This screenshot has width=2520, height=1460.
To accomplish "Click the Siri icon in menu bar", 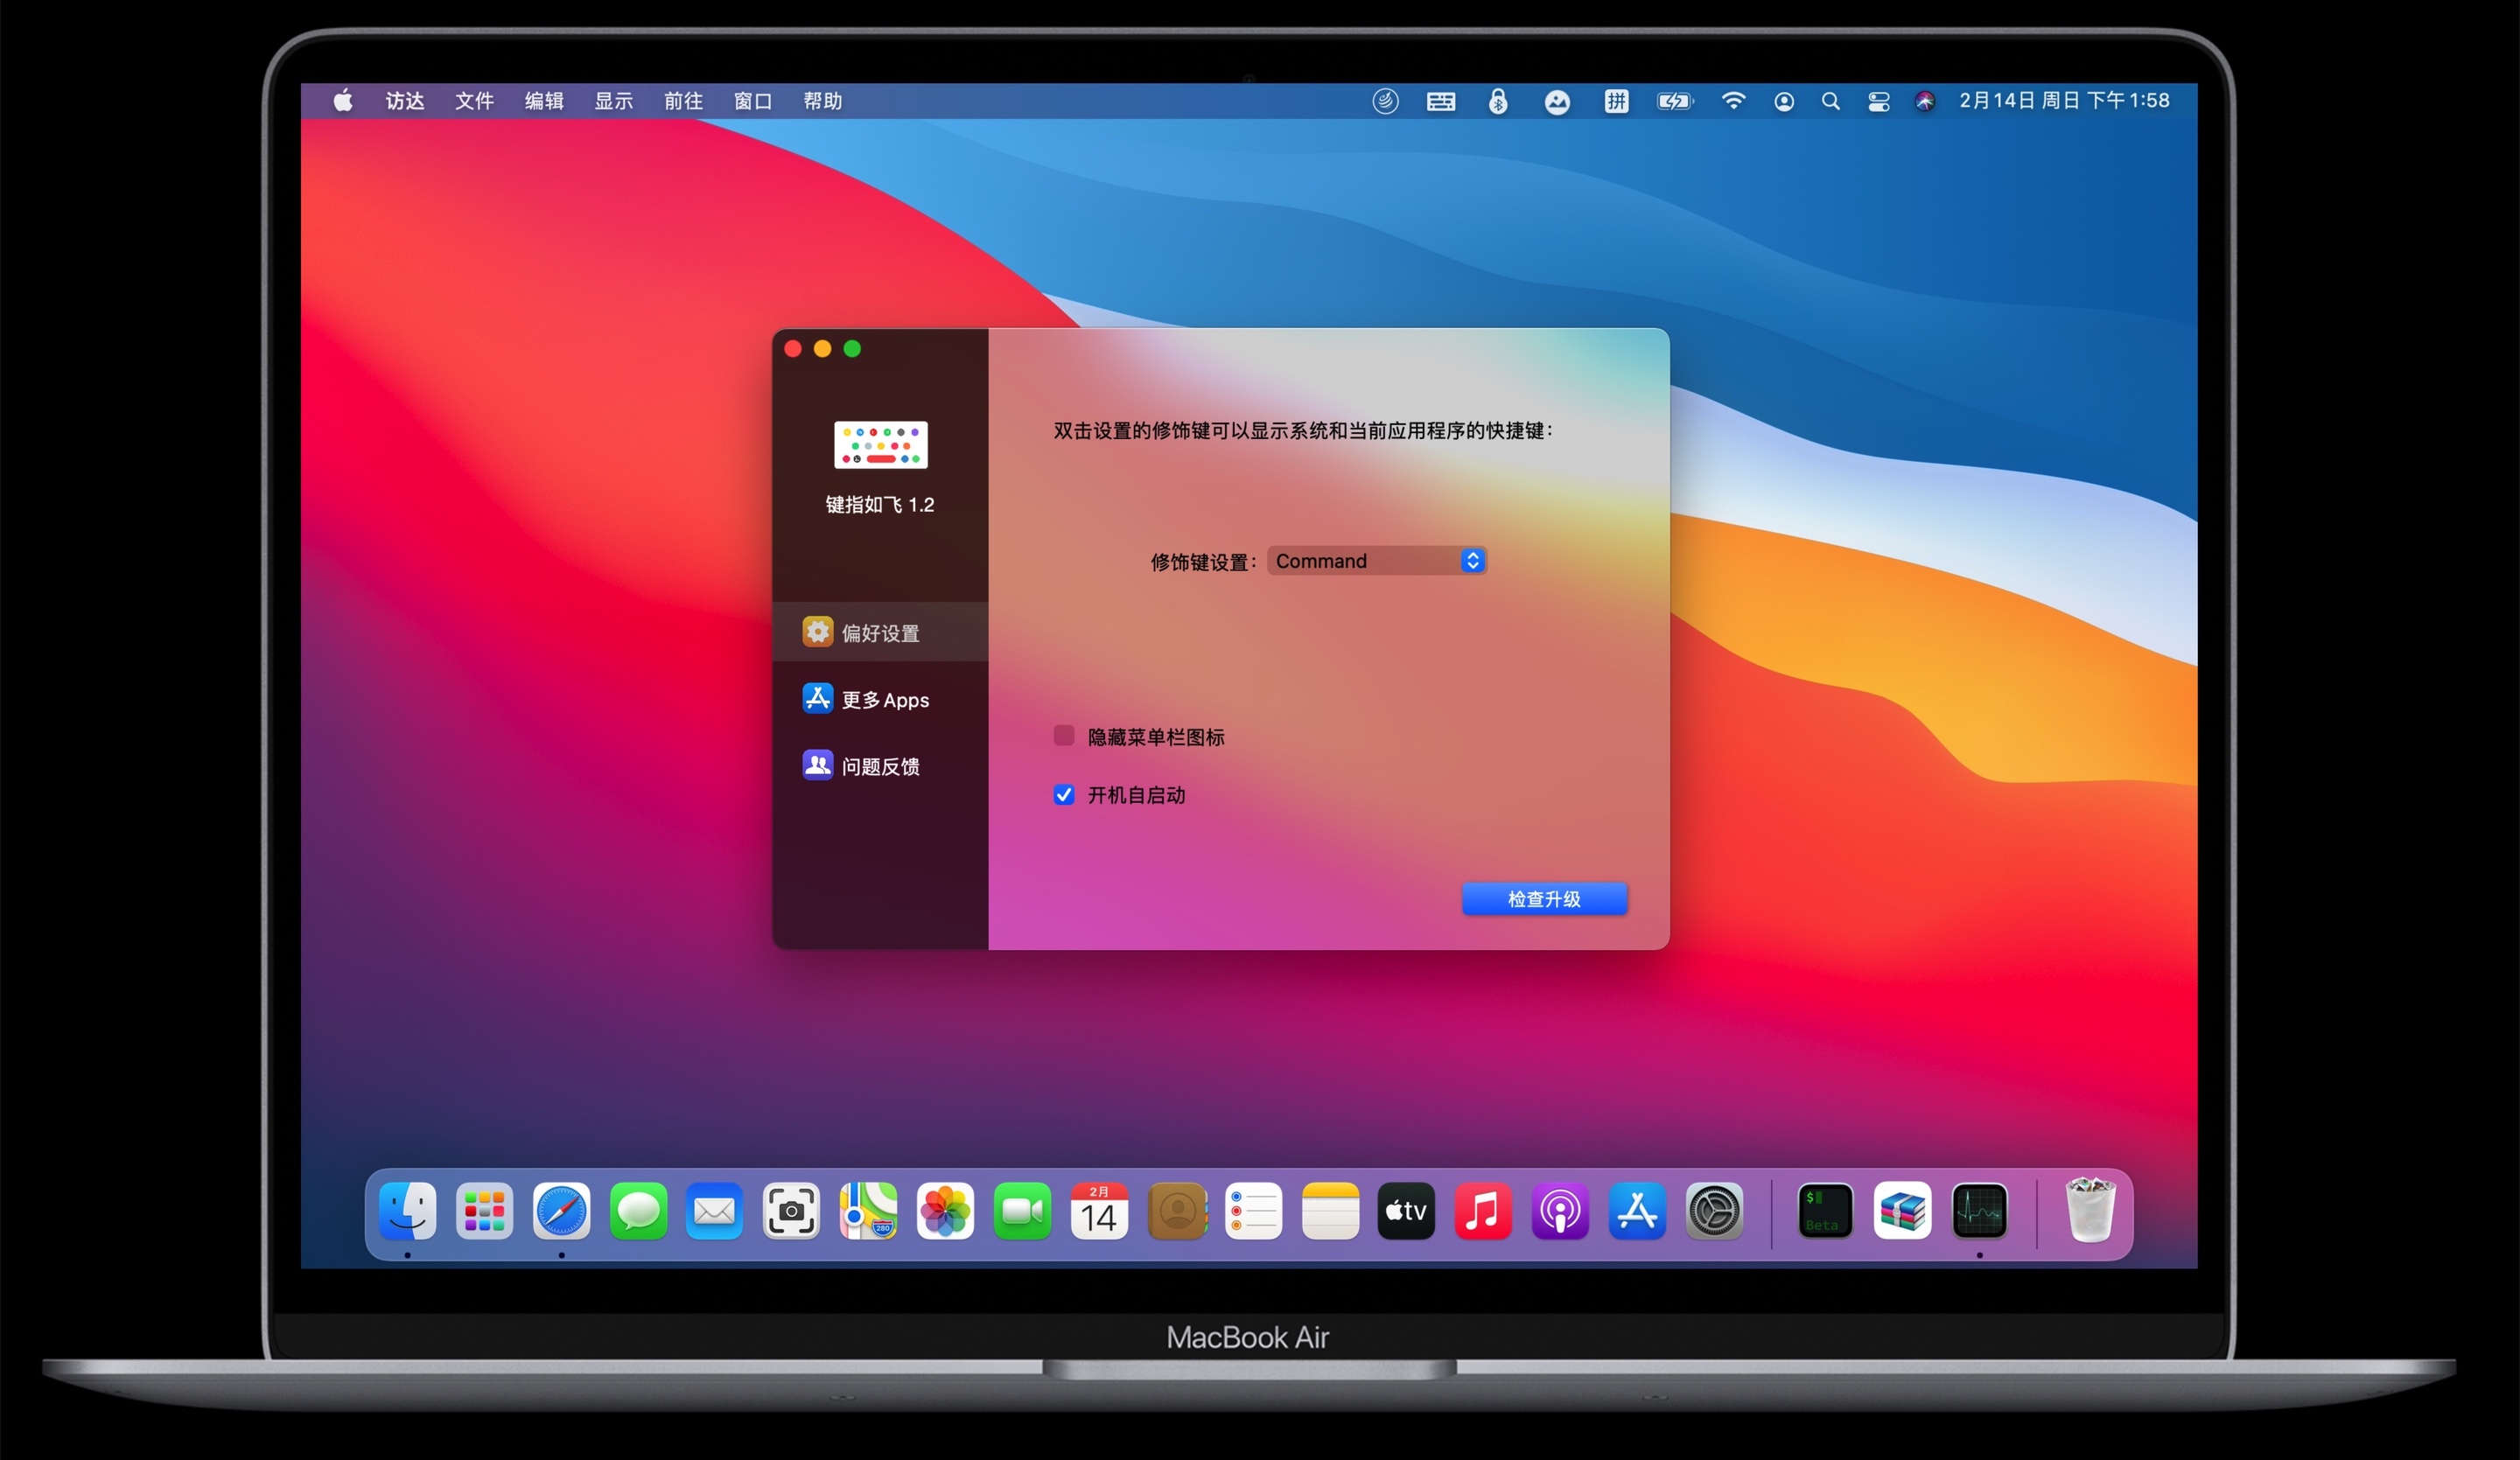I will 1925,101.
